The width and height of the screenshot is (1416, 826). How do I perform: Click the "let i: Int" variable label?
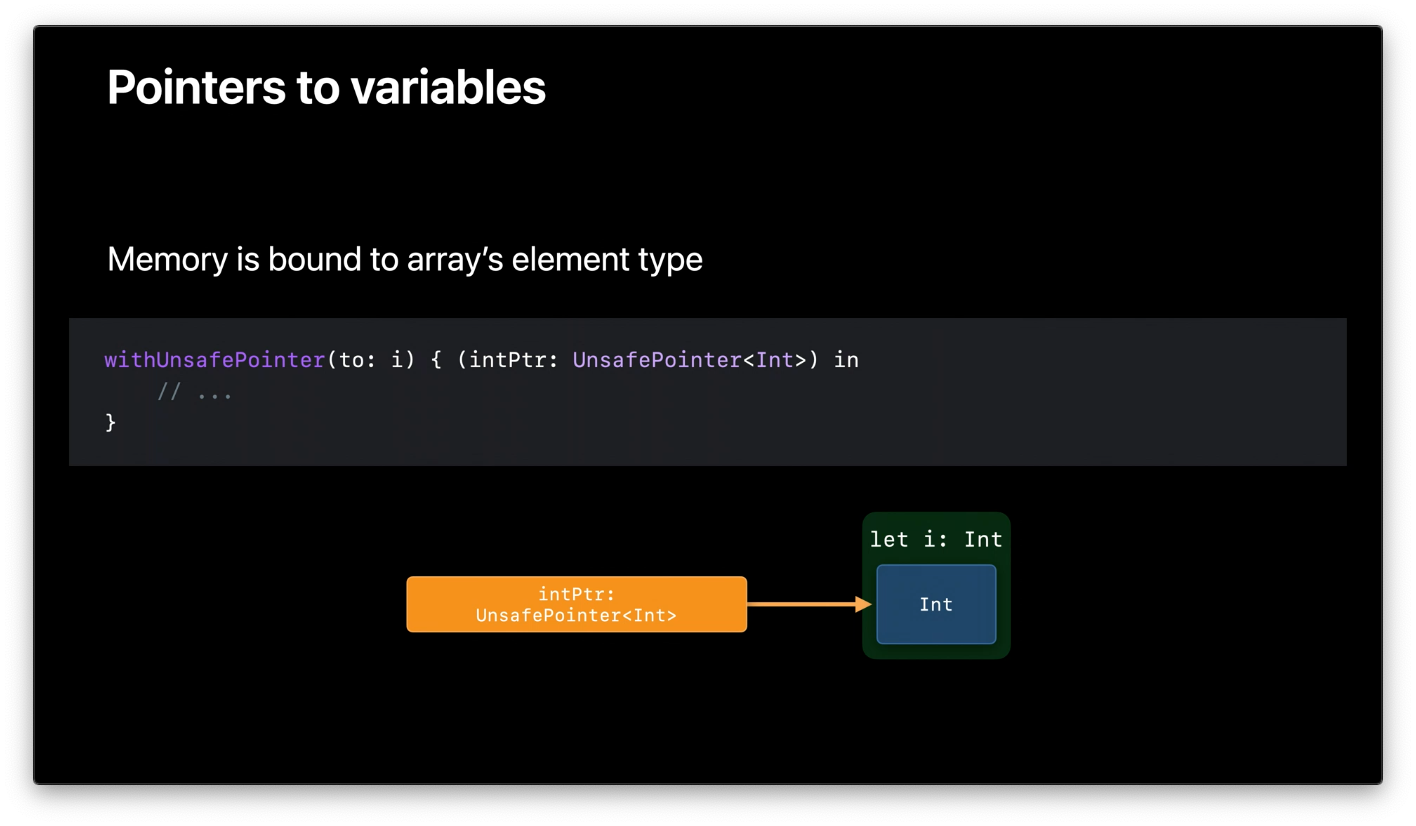pos(936,540)
